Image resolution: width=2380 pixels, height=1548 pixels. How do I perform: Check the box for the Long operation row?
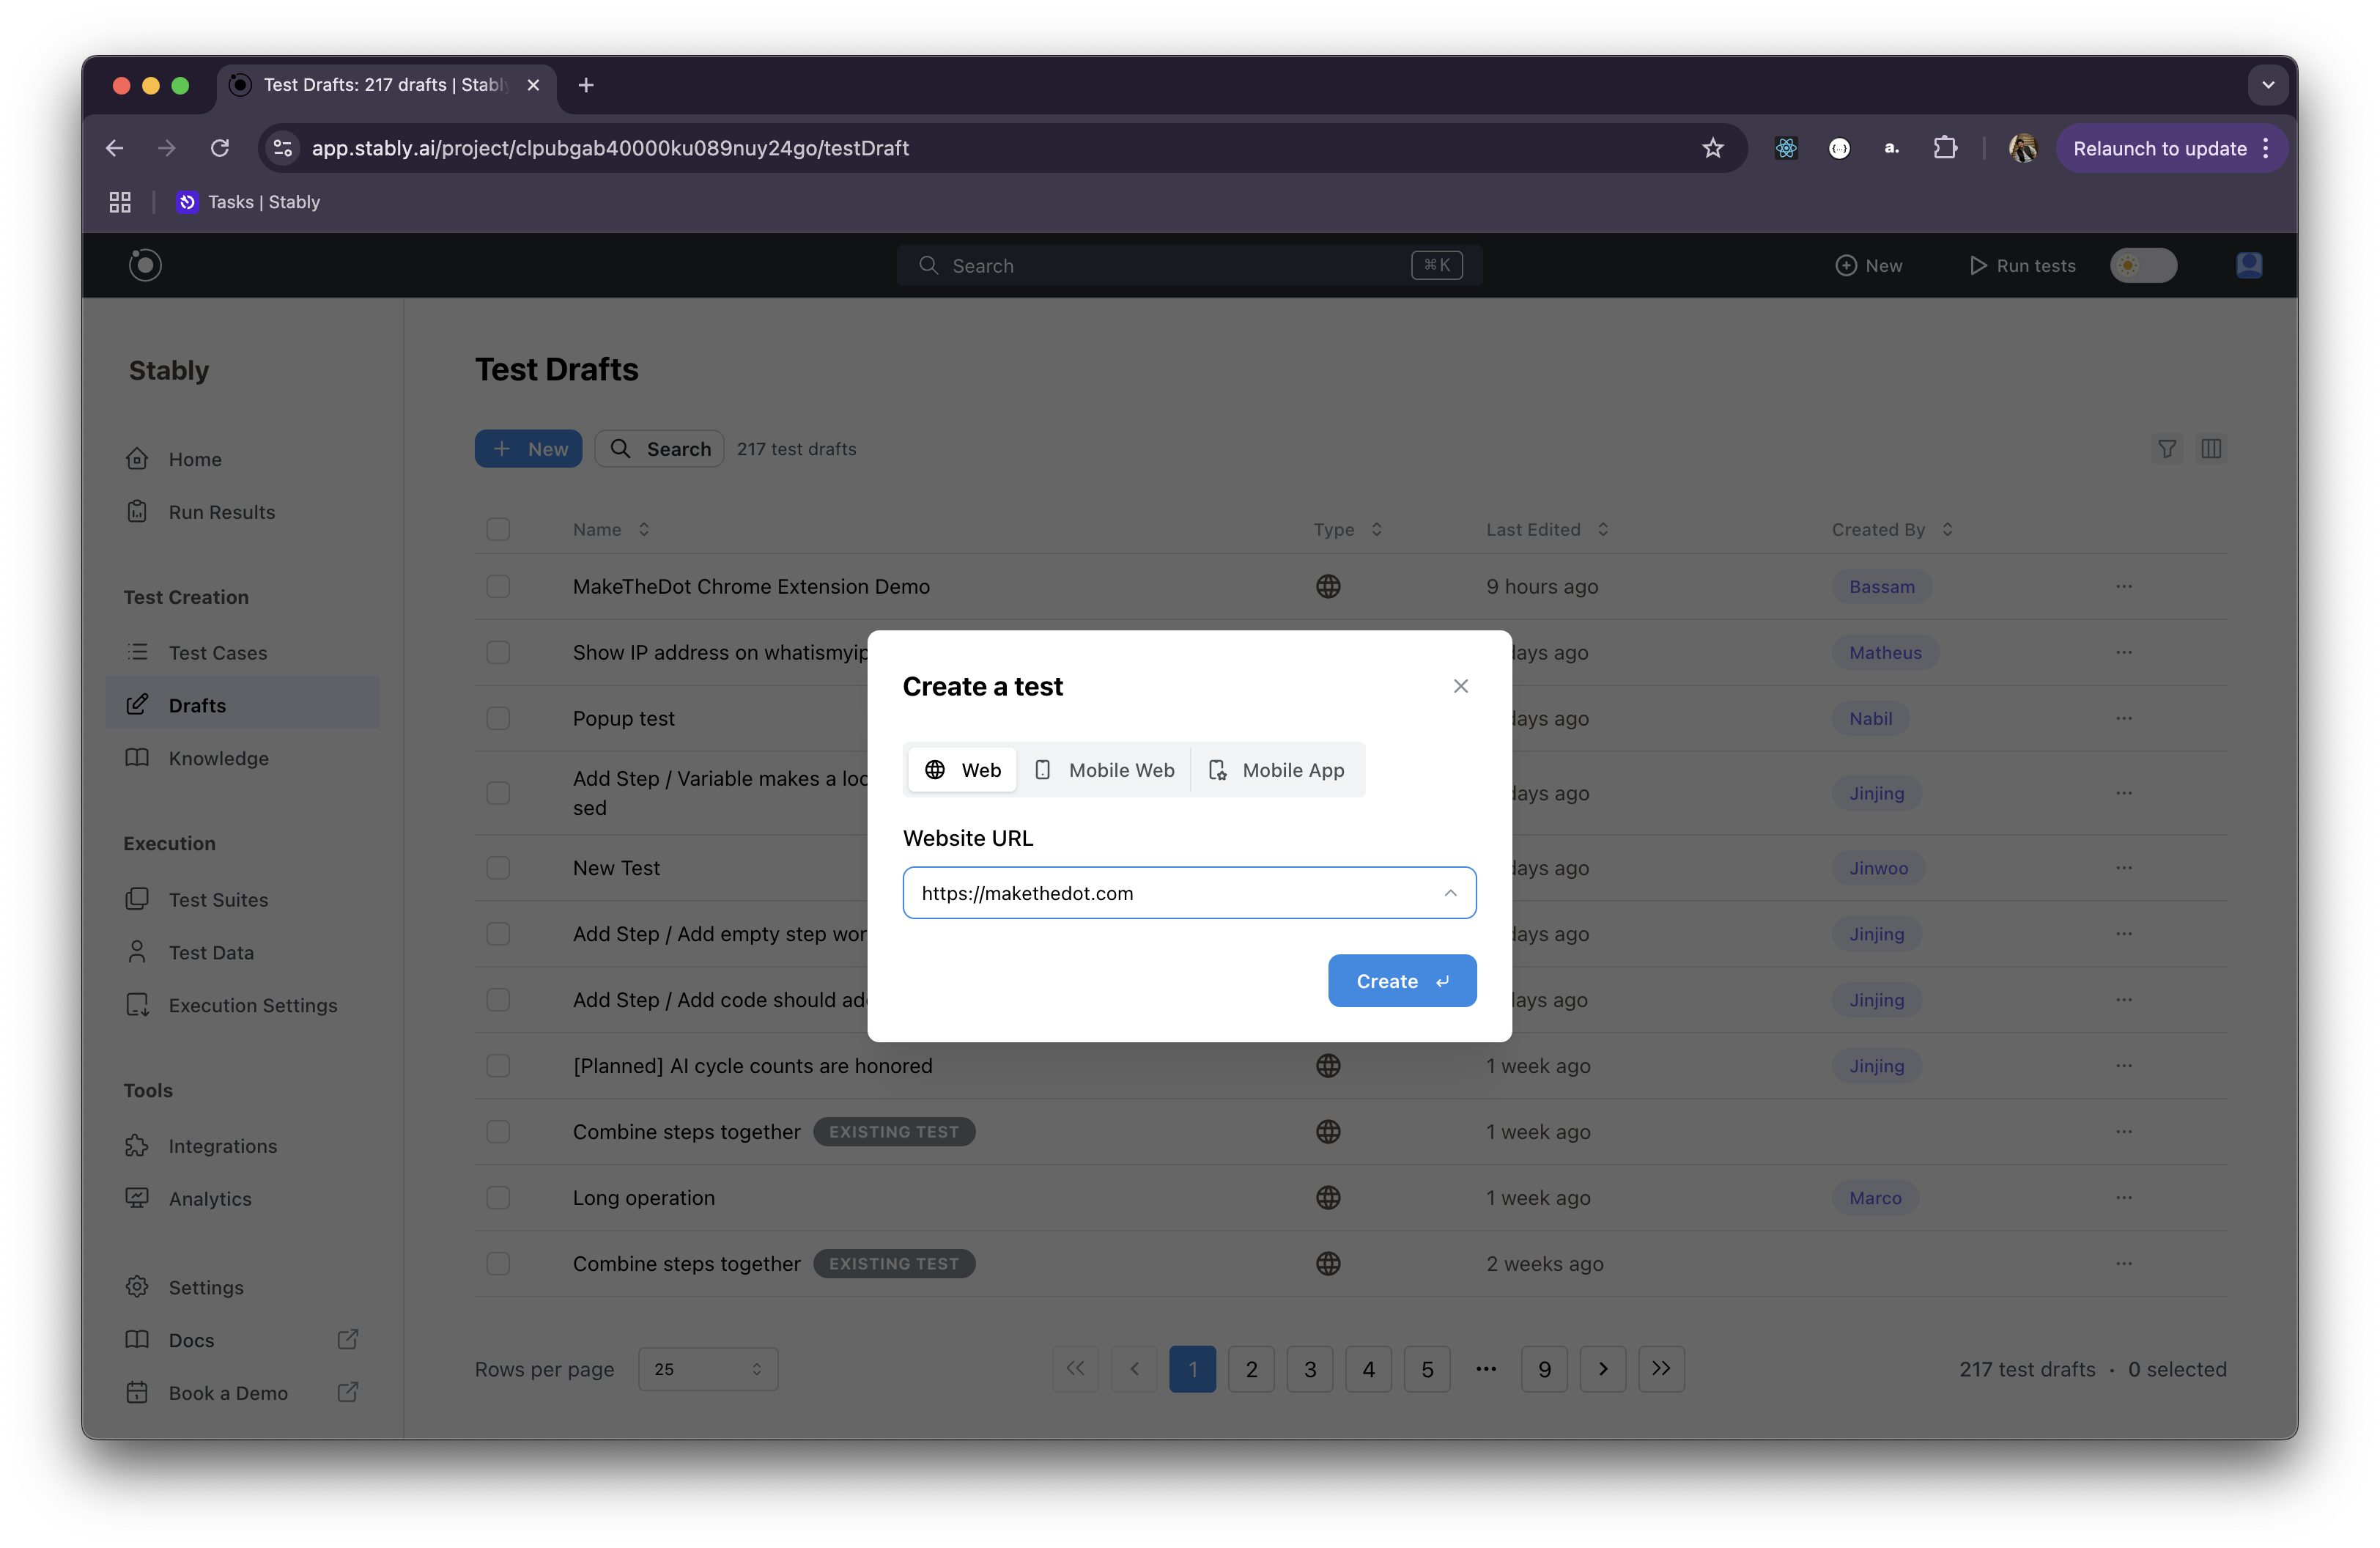coord(498,1197)
